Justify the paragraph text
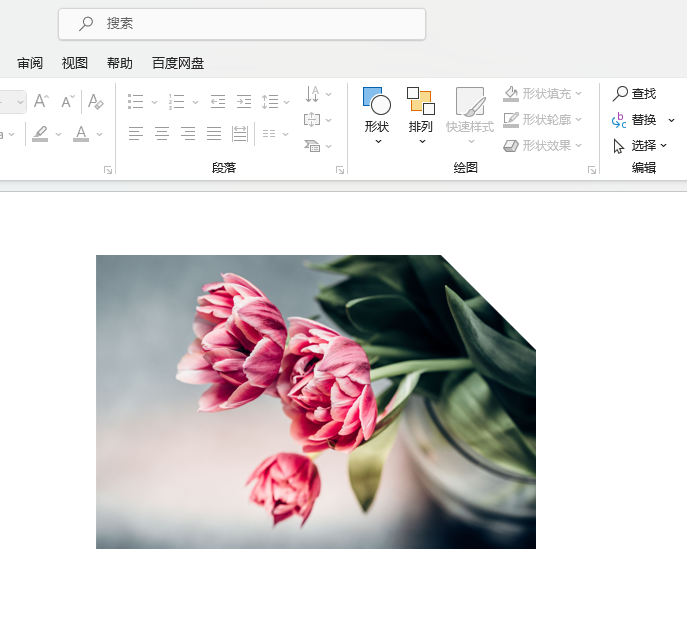 [214, 133]
